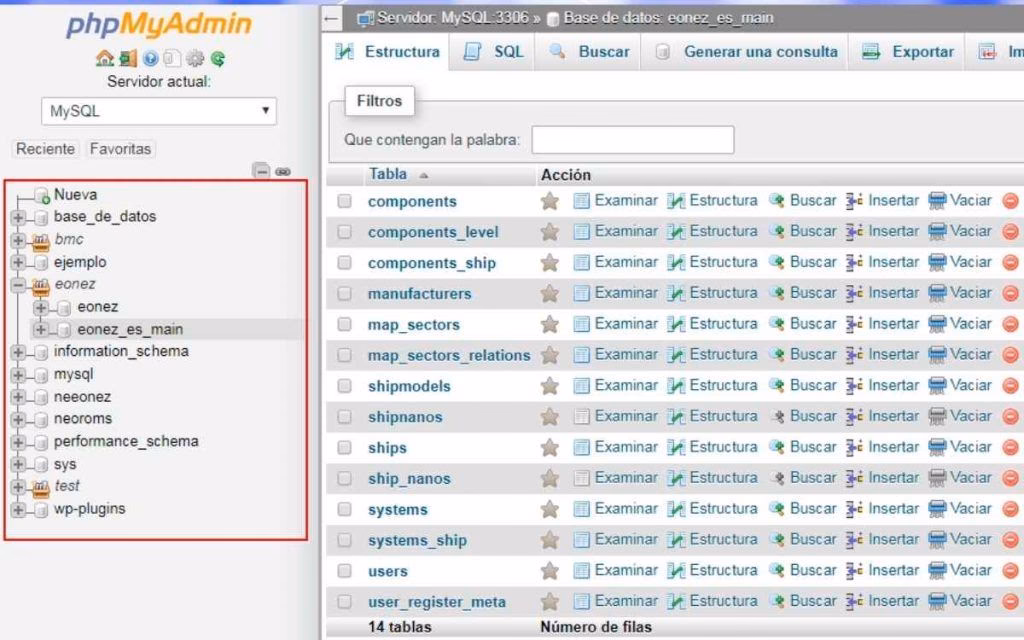Open the Servidor actual MySQL dropdown
The image size is (1024, 640).
[x=159, y=111]
